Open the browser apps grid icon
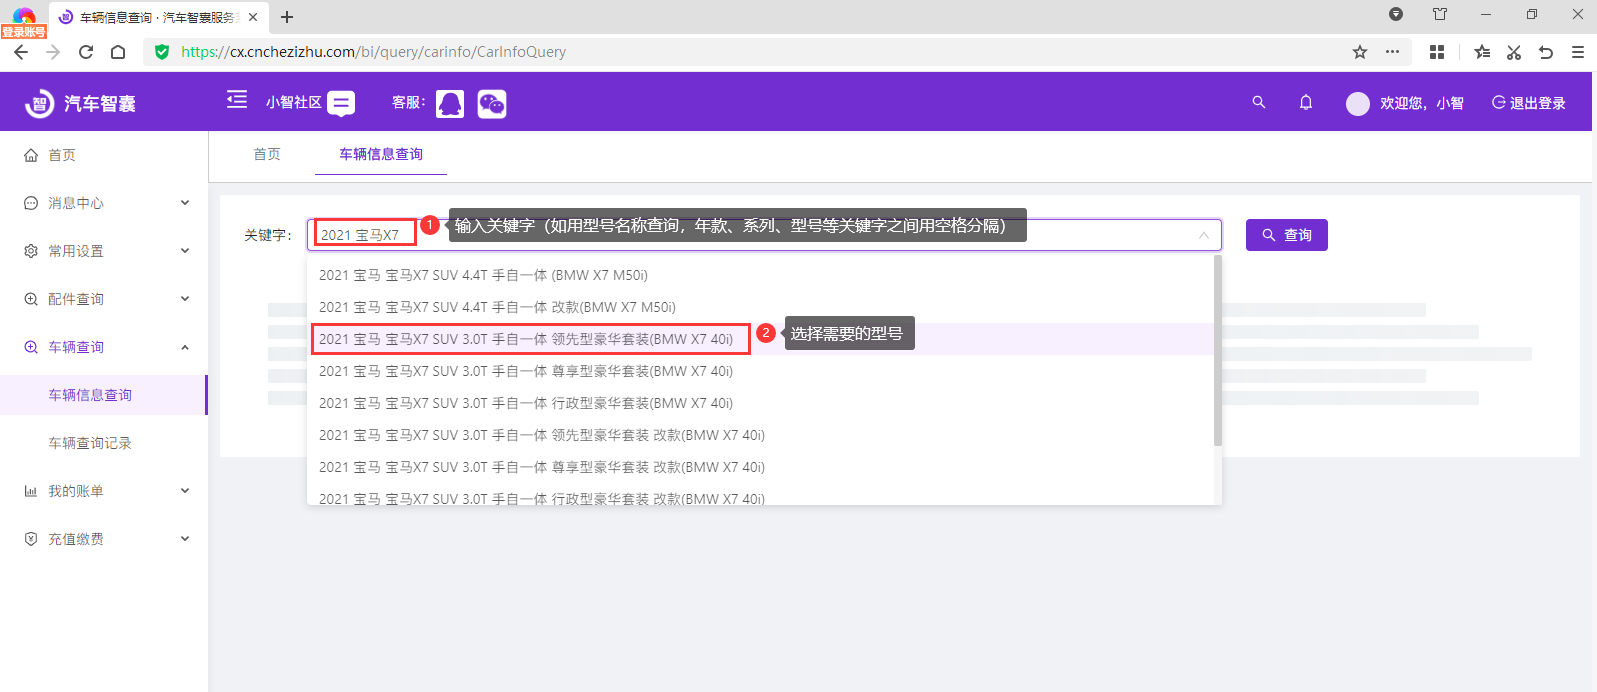 point(1437,52)
